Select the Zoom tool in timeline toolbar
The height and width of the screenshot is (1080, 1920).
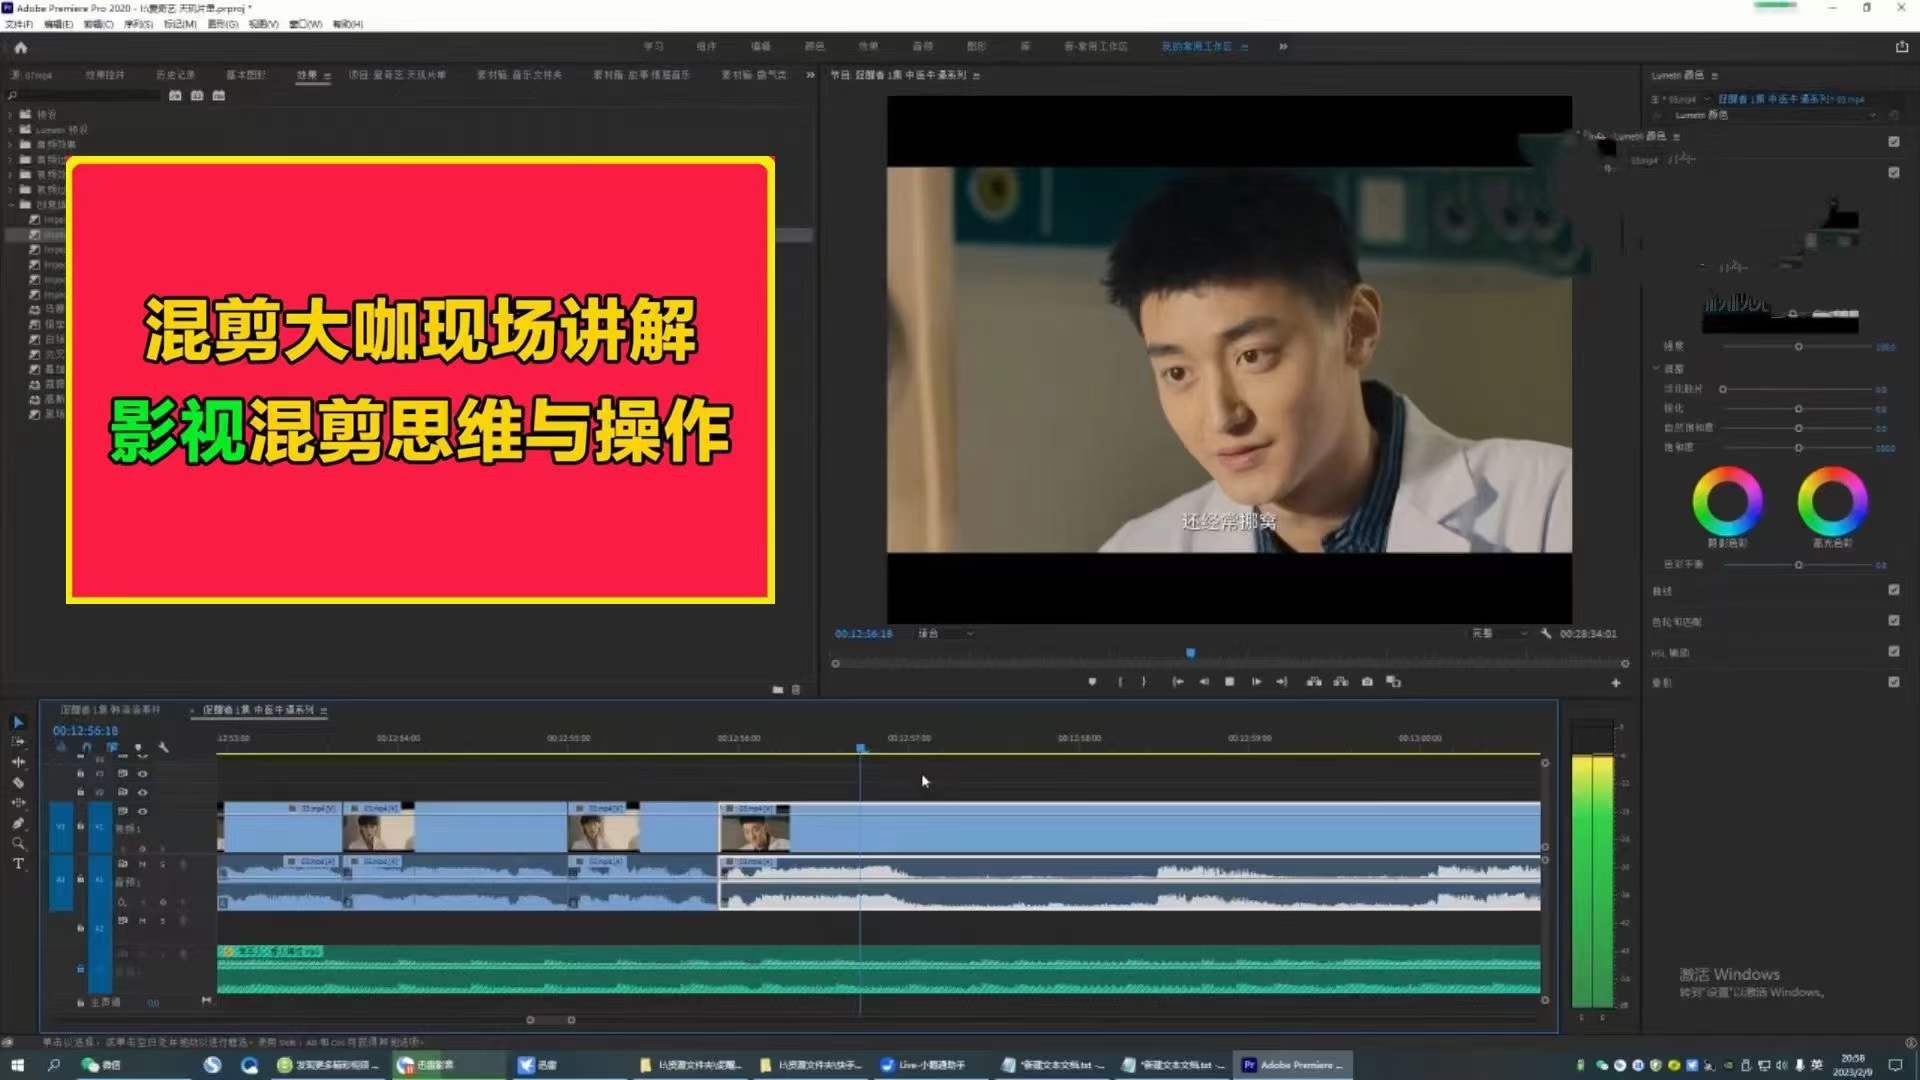tap(18, 843)
